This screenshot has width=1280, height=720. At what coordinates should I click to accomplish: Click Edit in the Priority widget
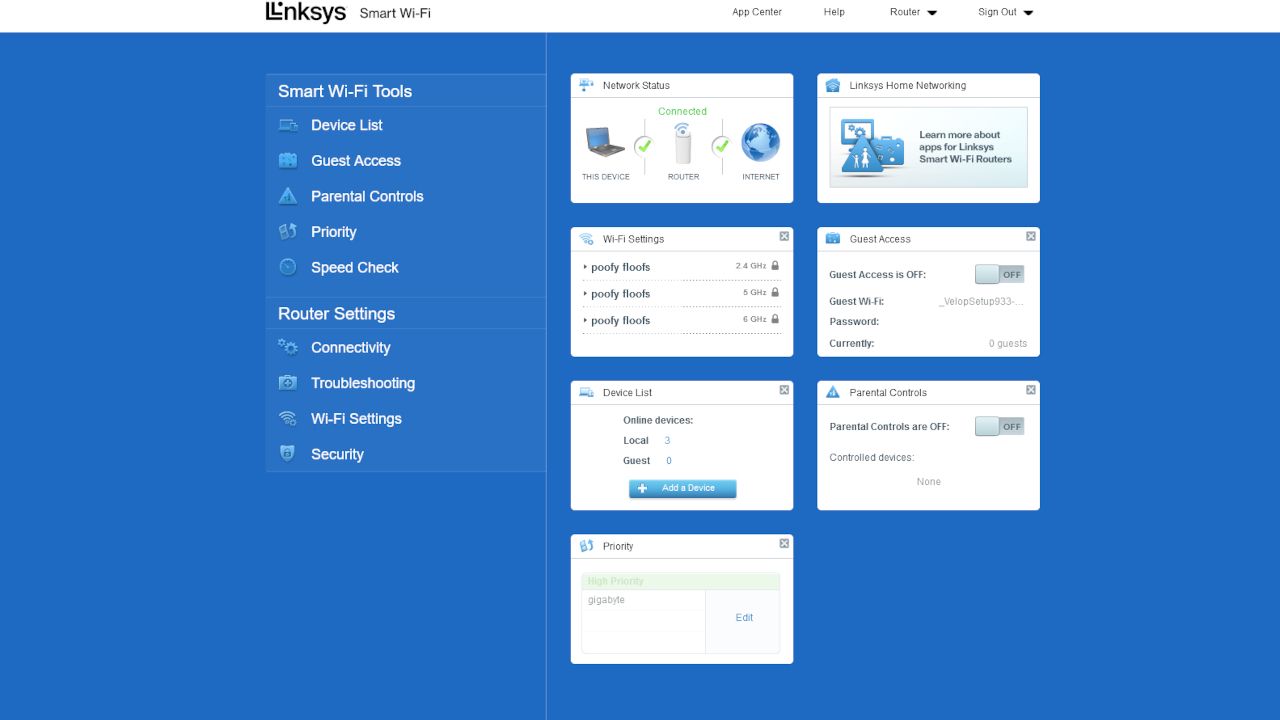pyautogui.click(x=744, y=618)
